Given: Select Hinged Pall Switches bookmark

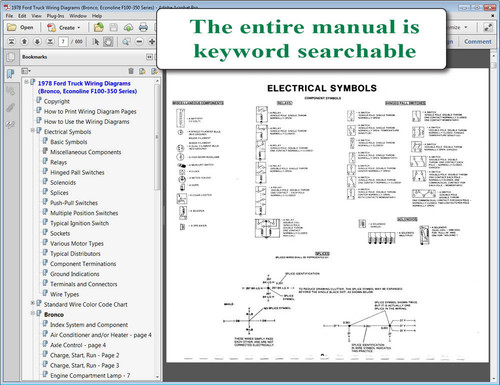Looking at the screenshot, I should click(77, 173).
